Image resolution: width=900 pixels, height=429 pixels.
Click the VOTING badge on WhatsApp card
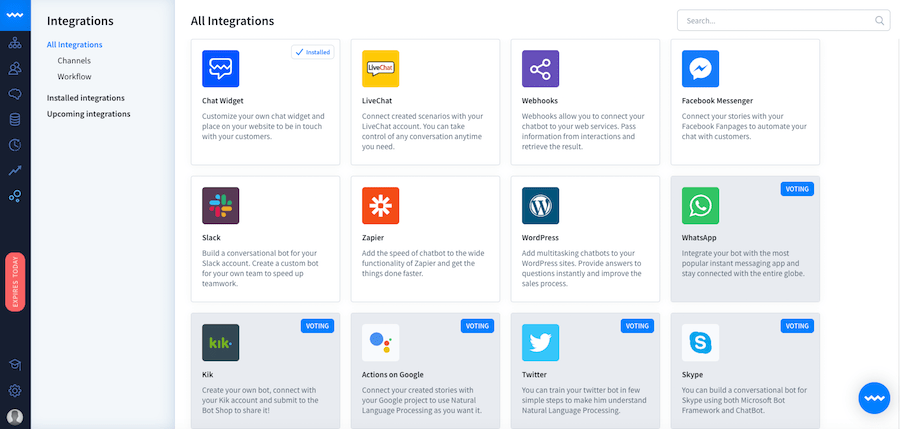[797, 189]
